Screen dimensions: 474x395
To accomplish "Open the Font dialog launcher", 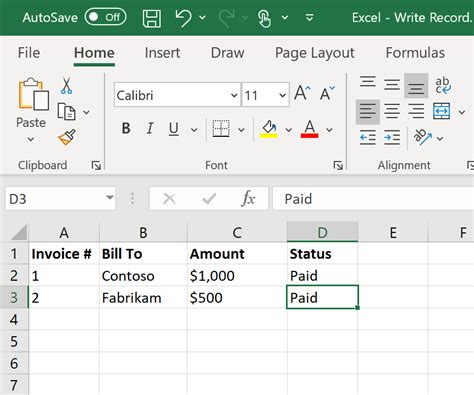I will 338,165.
